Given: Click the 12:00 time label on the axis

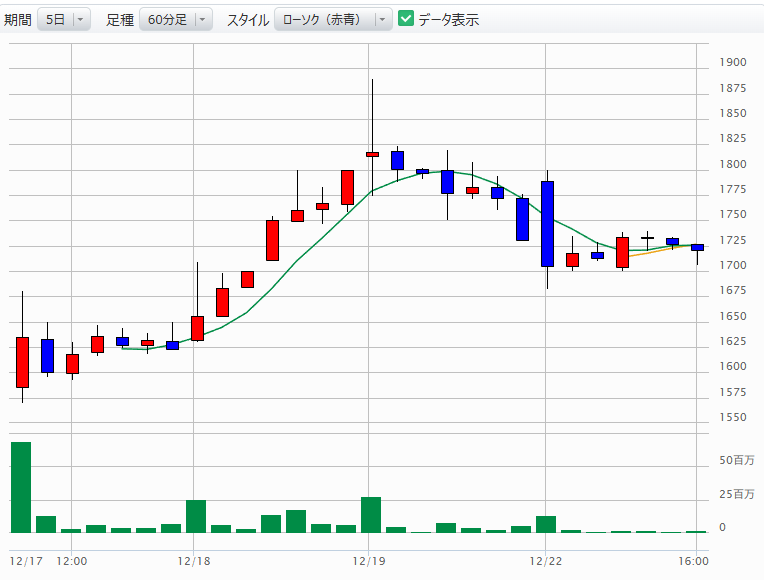Looking at the screenshot, I should [x=71, y=560].
